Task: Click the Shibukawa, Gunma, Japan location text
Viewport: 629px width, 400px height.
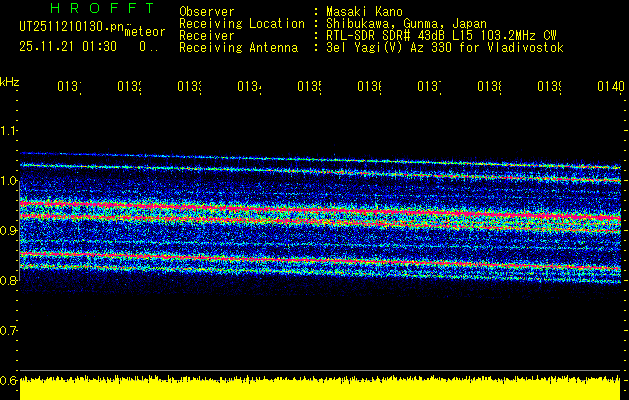Action: point(406,23)
